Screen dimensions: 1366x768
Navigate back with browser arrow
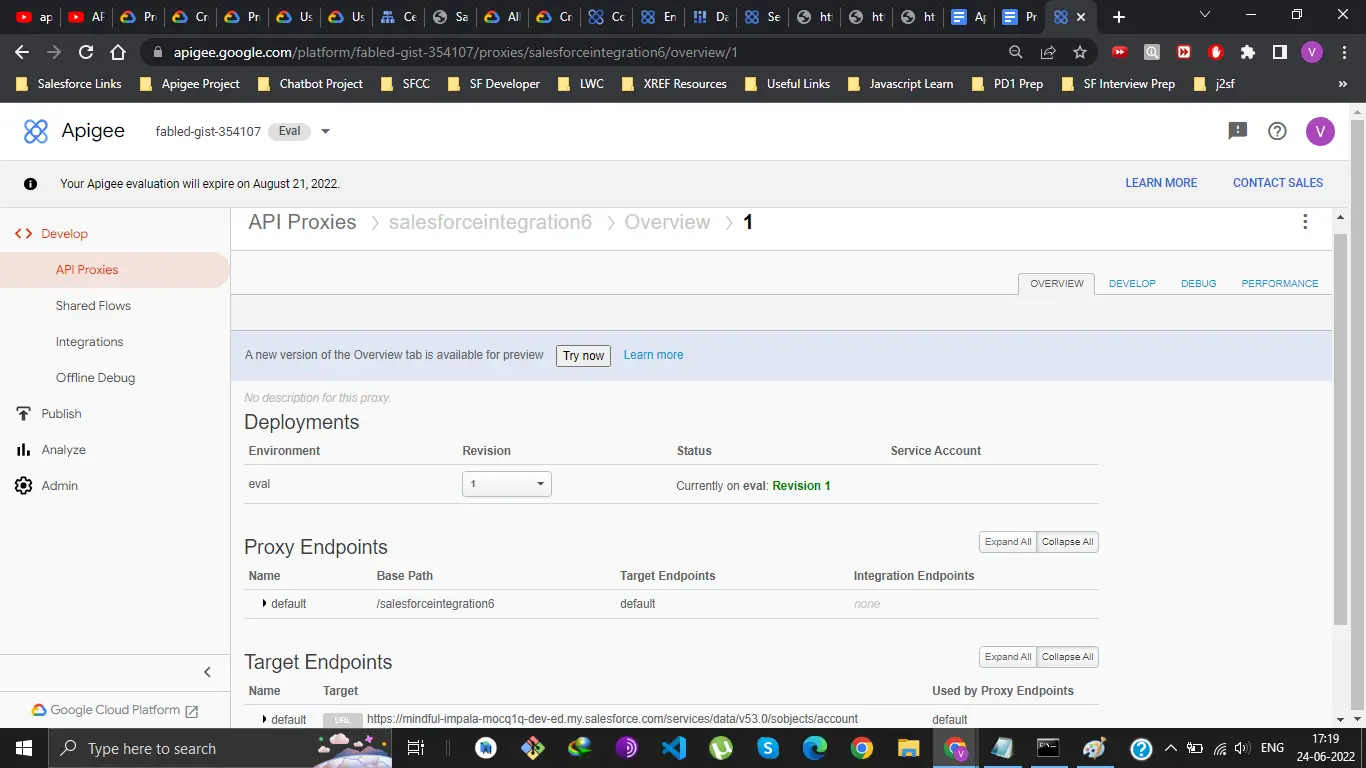(x=22, y=52)
